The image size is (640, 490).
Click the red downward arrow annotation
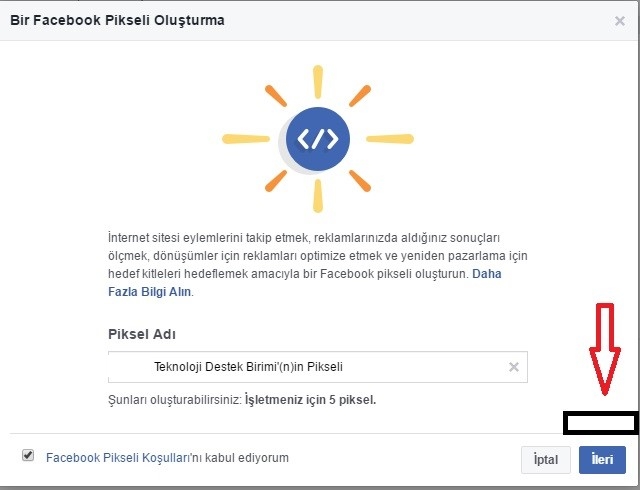[x=605, y=349]
